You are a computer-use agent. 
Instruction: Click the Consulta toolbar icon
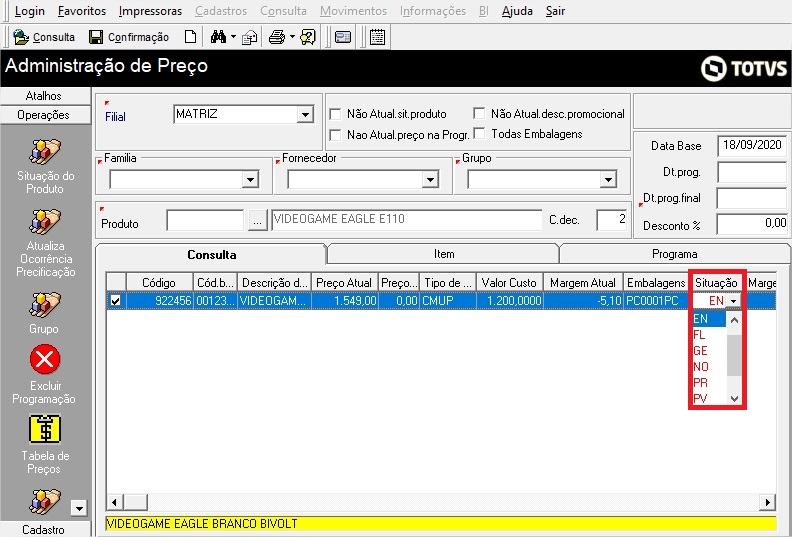pyautogui.click(x=21, y=37)
